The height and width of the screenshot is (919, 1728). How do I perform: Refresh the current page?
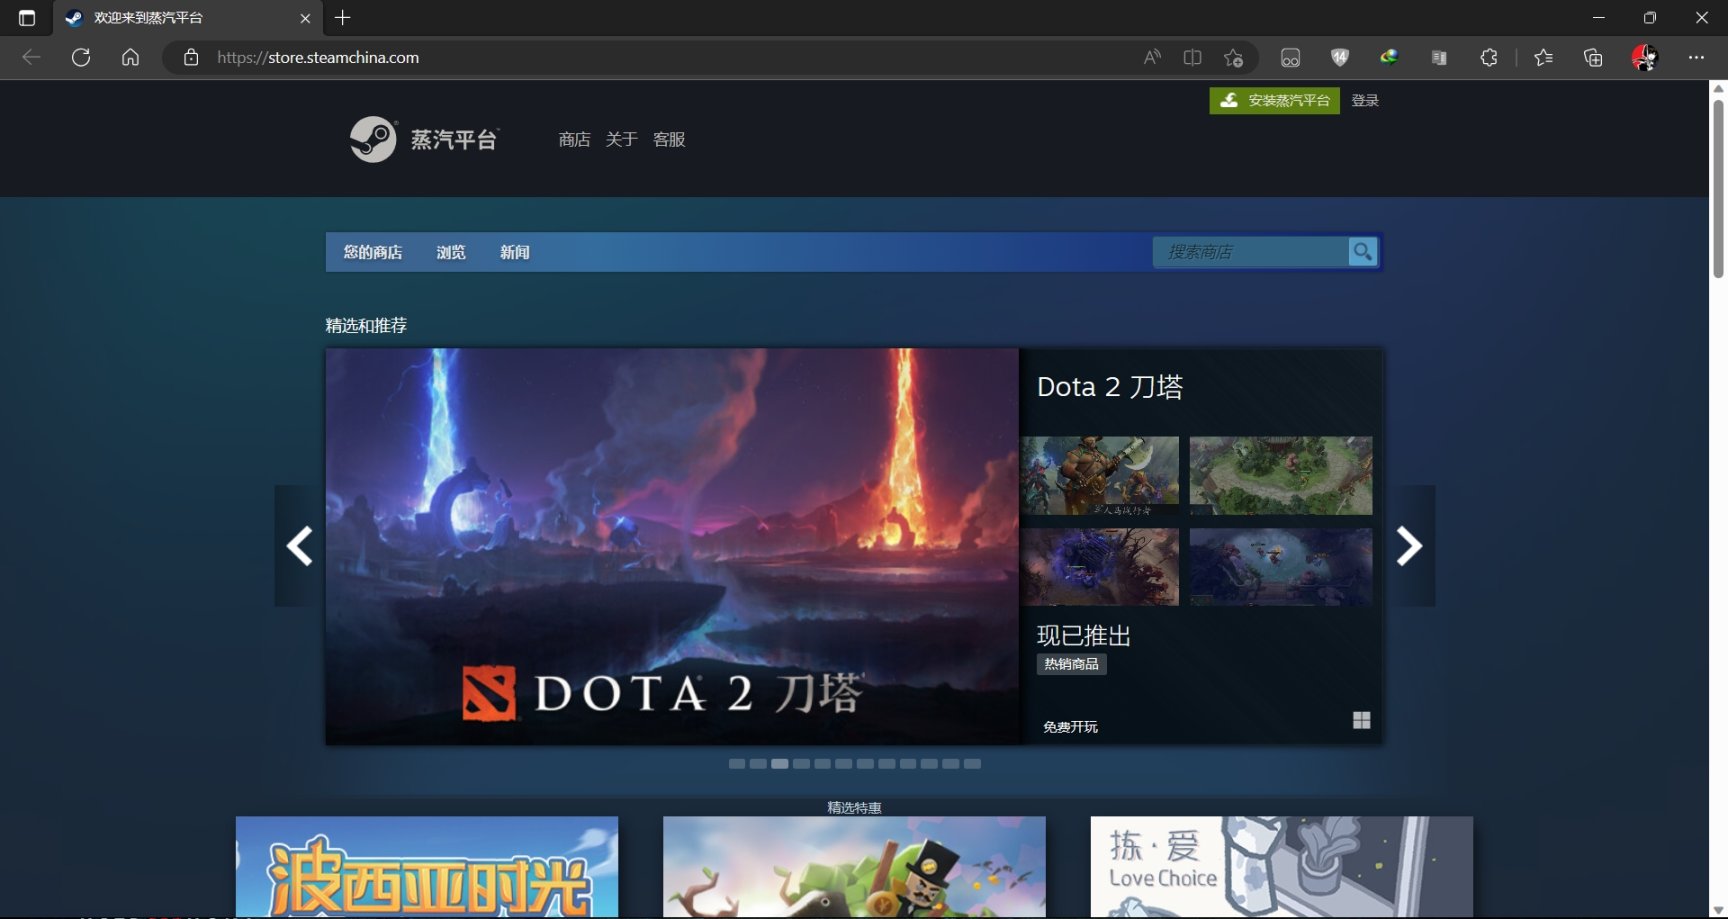pyautogui.click(x=81, y=57)
